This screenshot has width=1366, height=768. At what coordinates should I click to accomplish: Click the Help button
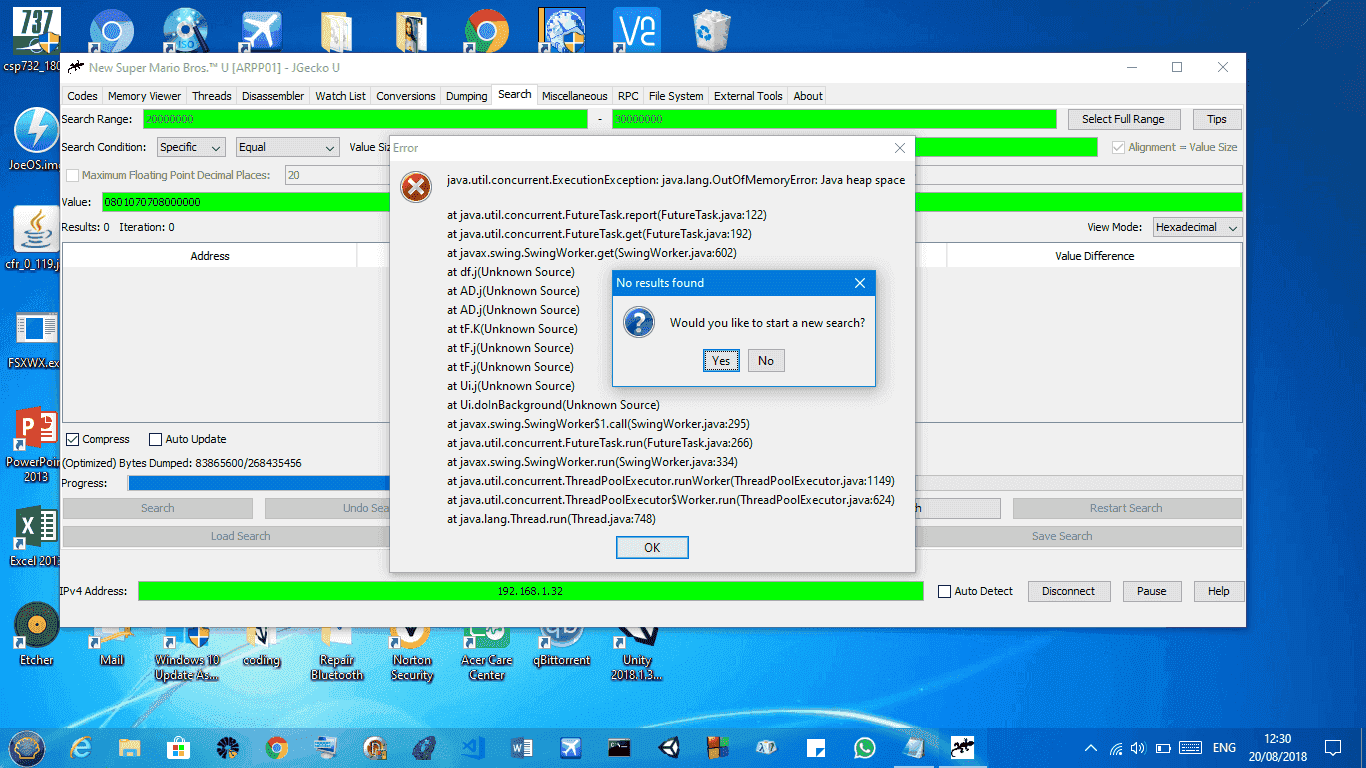coord(1218,591)
